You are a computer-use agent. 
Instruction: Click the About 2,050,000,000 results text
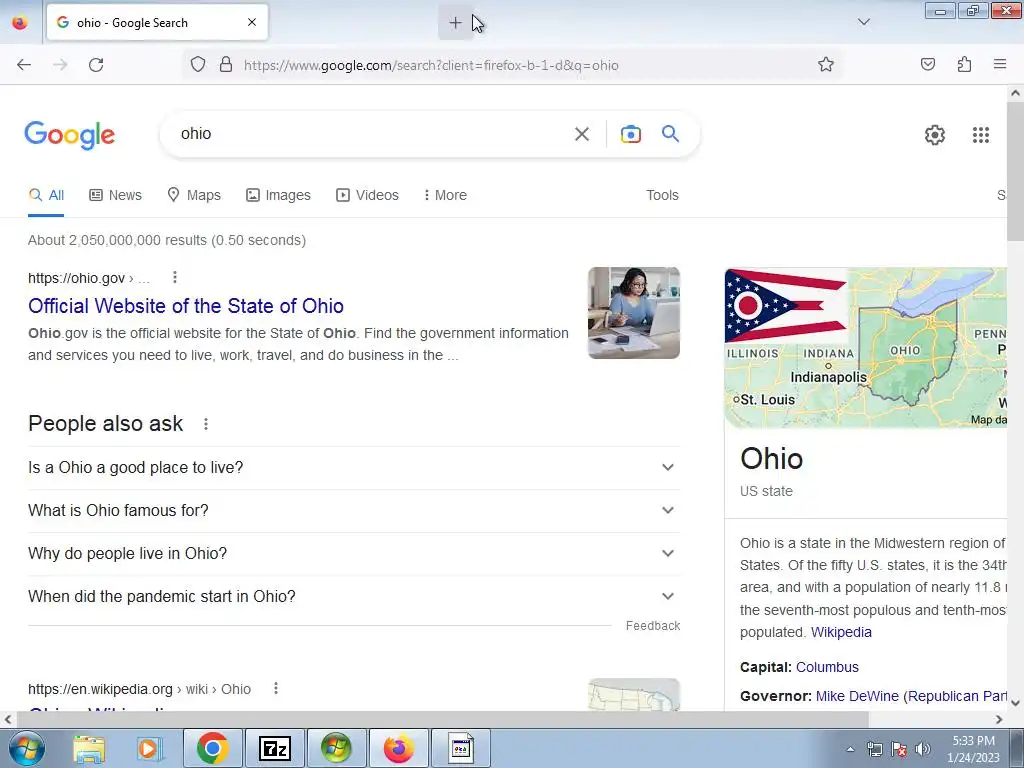[x=167, y=240]
